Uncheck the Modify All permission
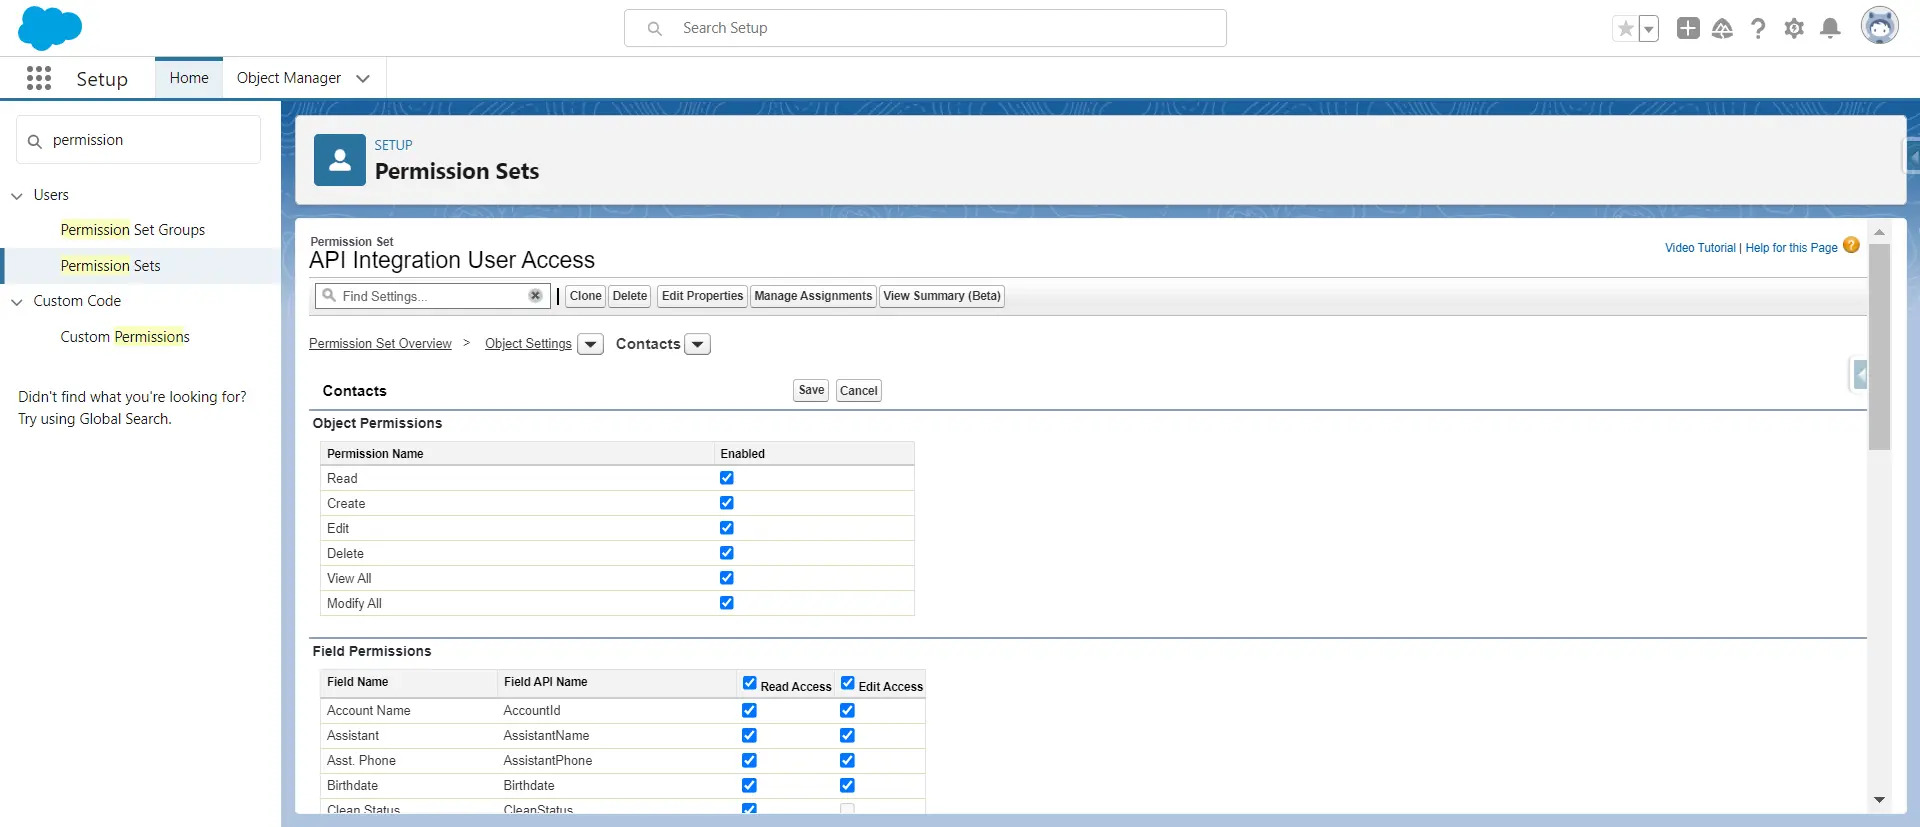This screenshot has width=1920, height=827. pyautogui.click(x=727, y=603)
